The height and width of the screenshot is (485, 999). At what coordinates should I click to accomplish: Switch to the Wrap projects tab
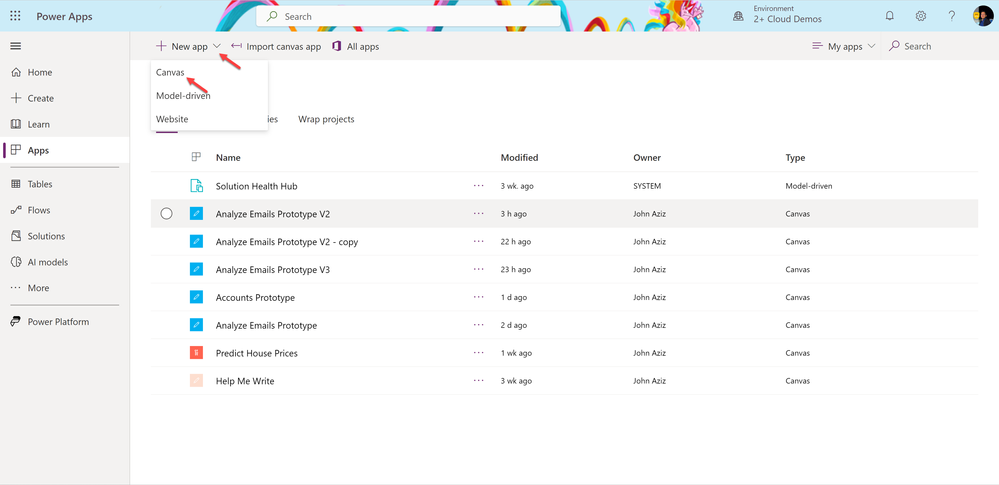[326, 119]
